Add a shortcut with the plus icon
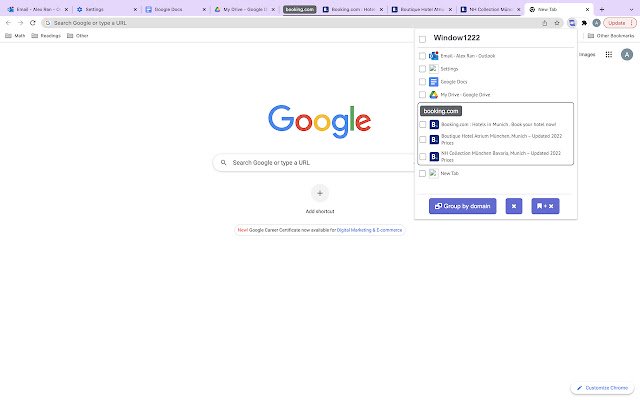This screenshot has height=400, width=640. coord(320,193)
